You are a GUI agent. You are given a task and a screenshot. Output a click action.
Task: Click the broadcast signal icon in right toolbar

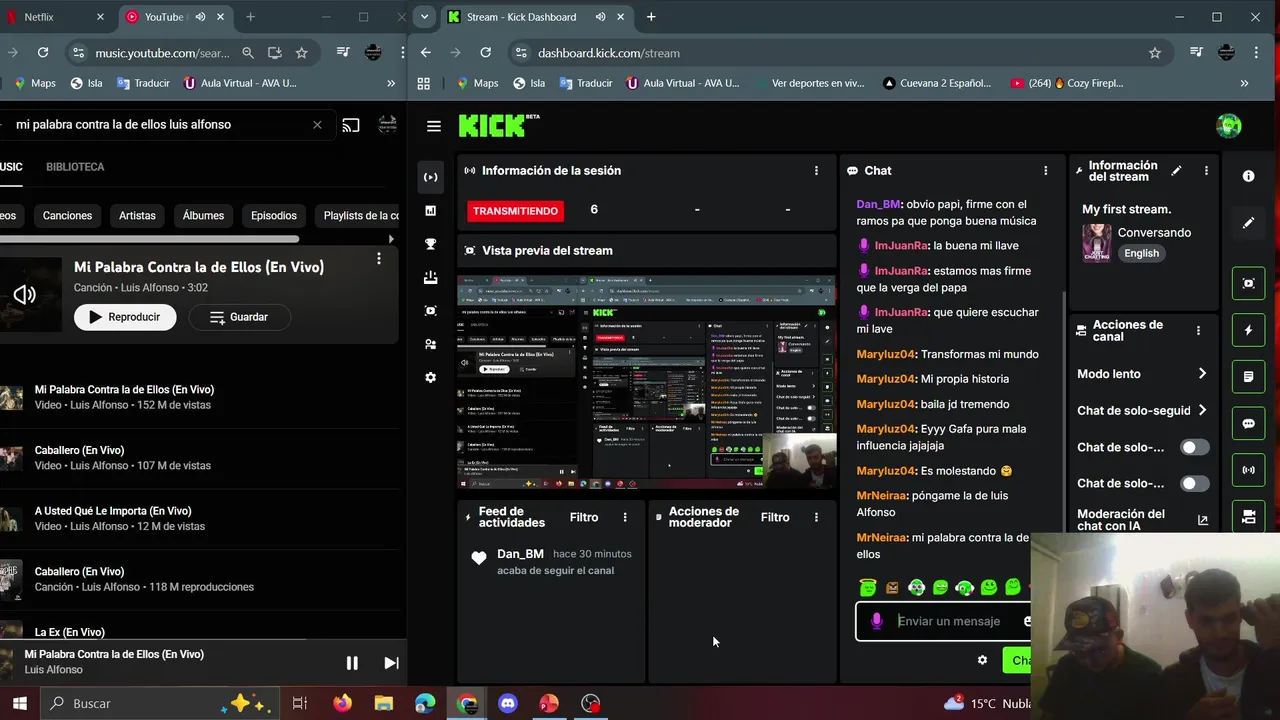point(1248,470)
